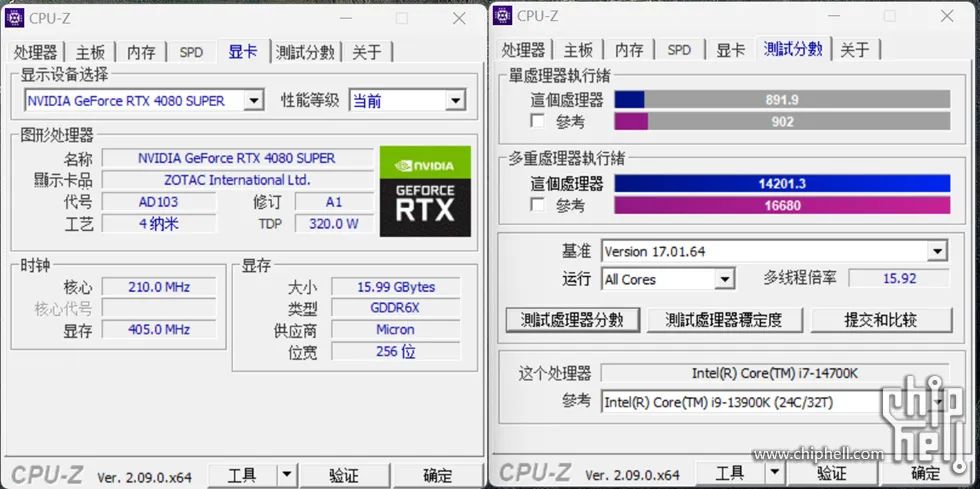Screen dimensions: 980x489
Task: Click the ZOTAC International Ltd. field
Action: 237,180
